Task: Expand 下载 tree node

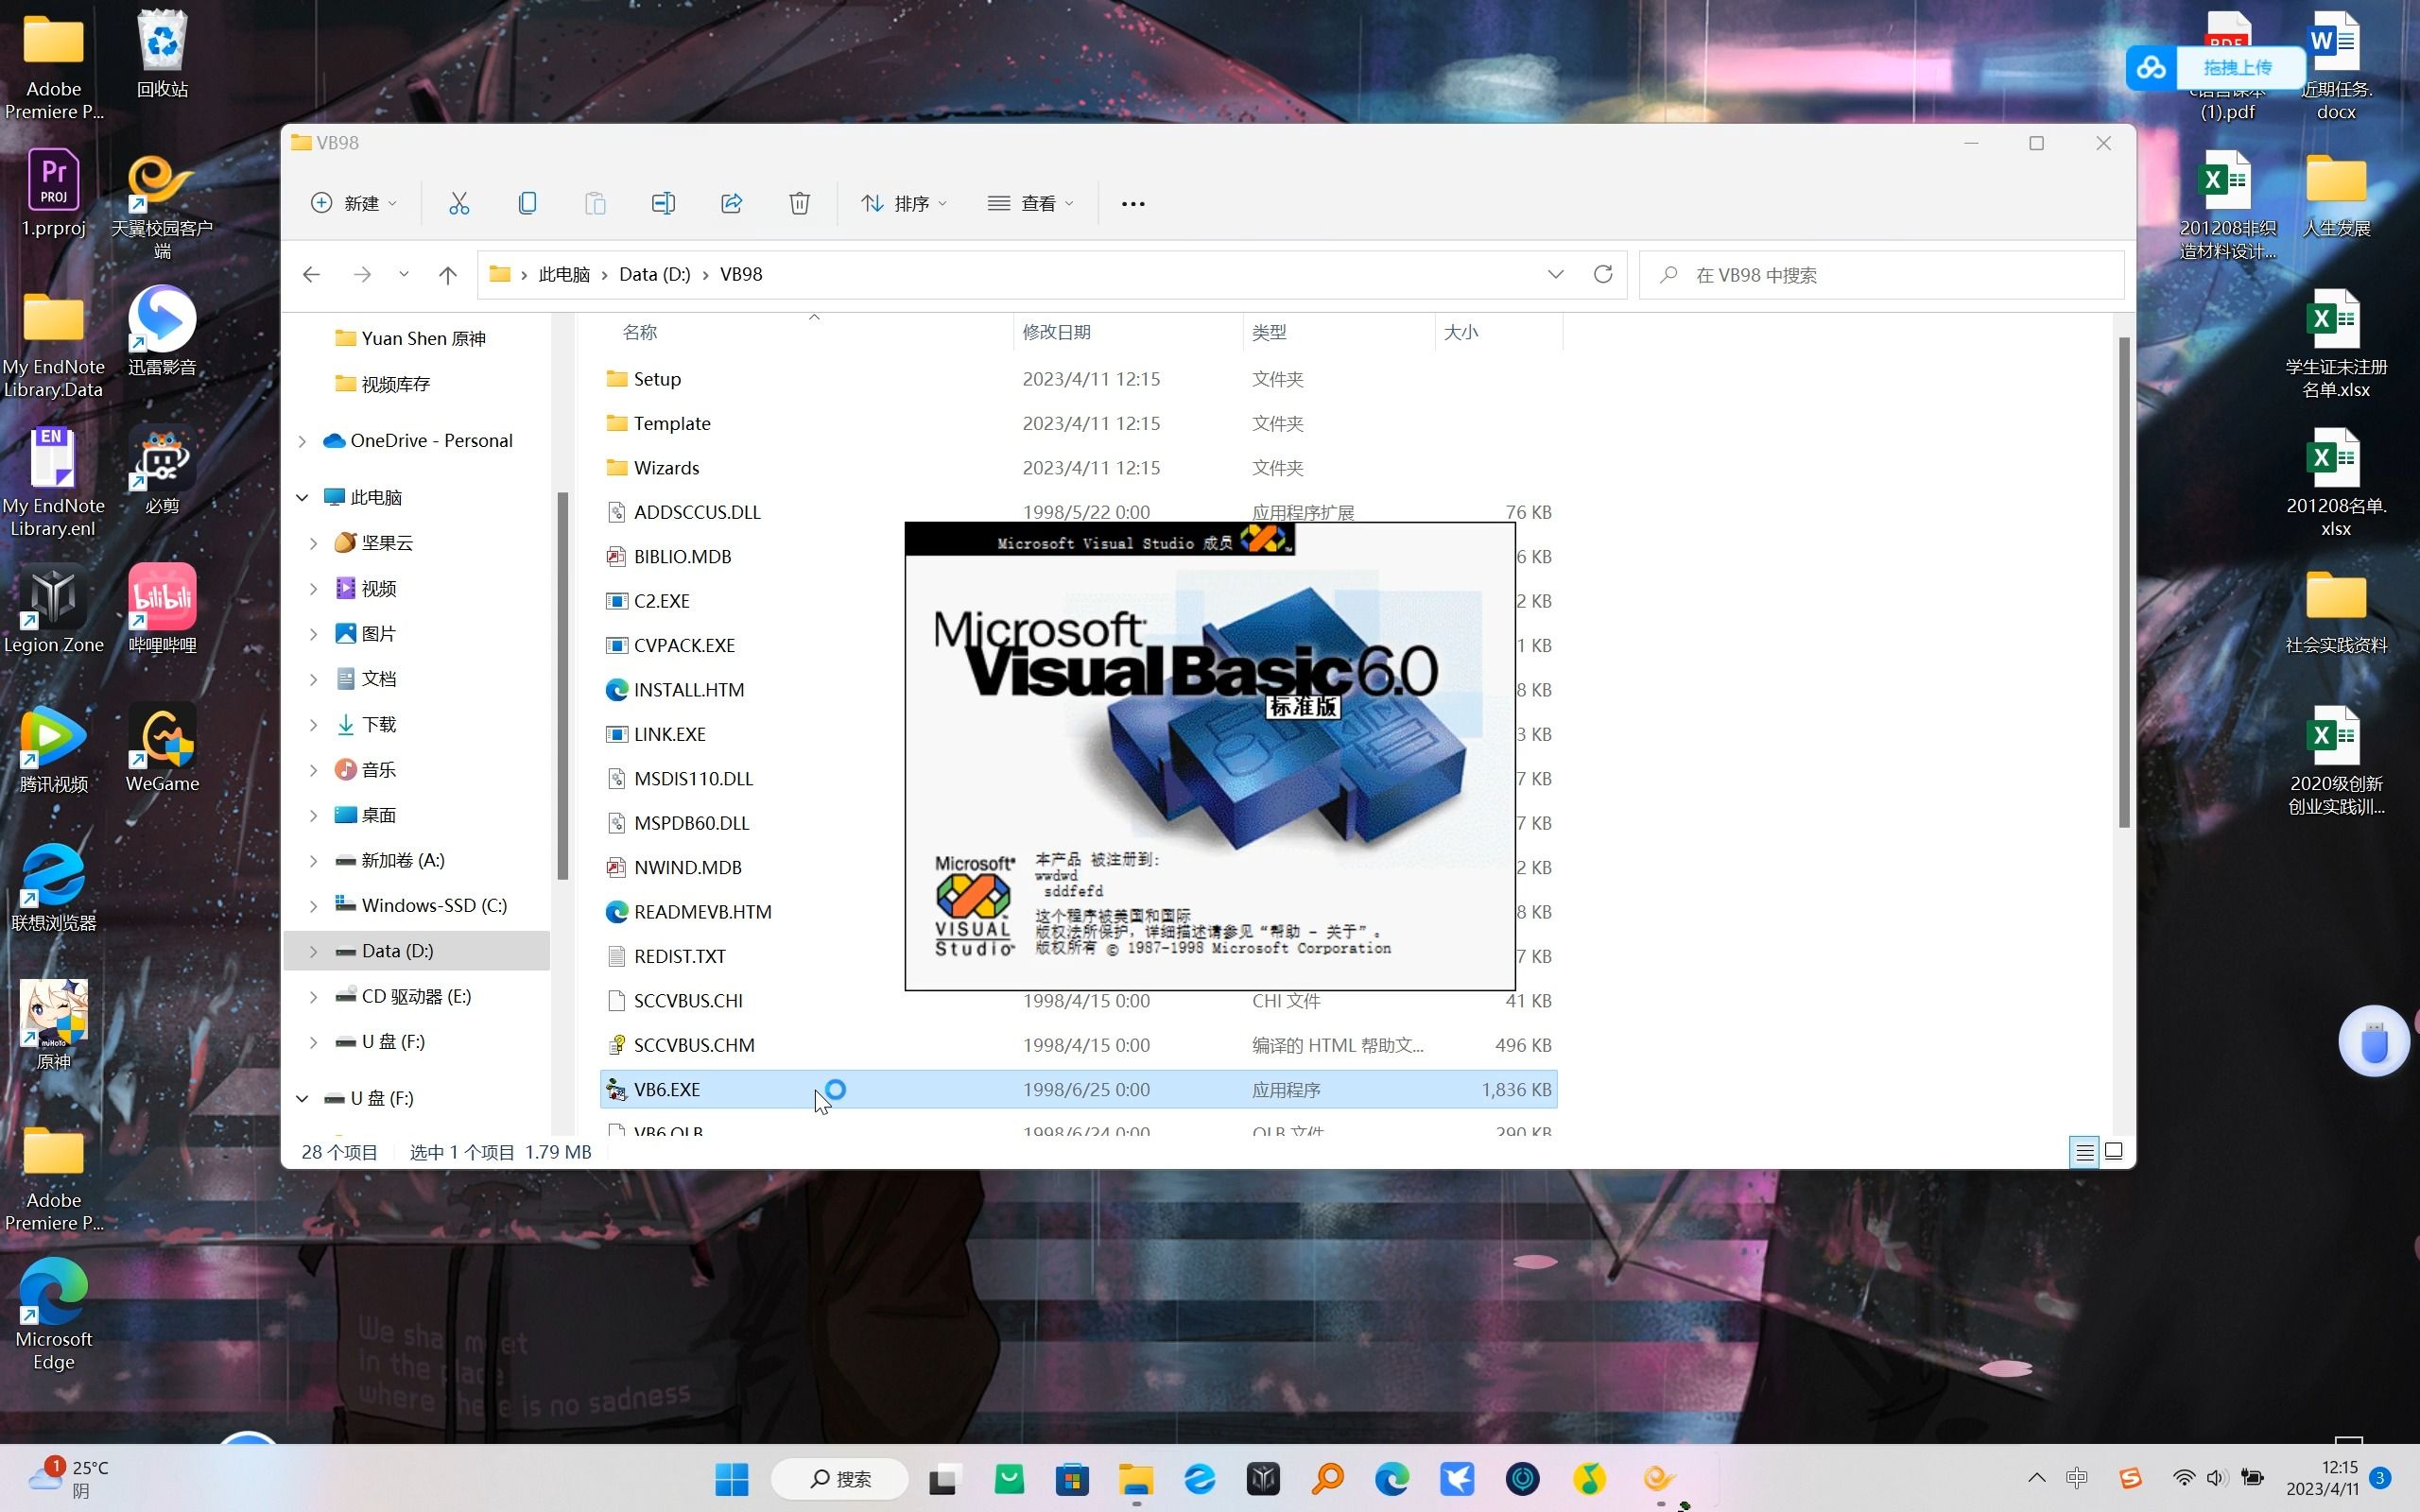Action: pos(313,724)
